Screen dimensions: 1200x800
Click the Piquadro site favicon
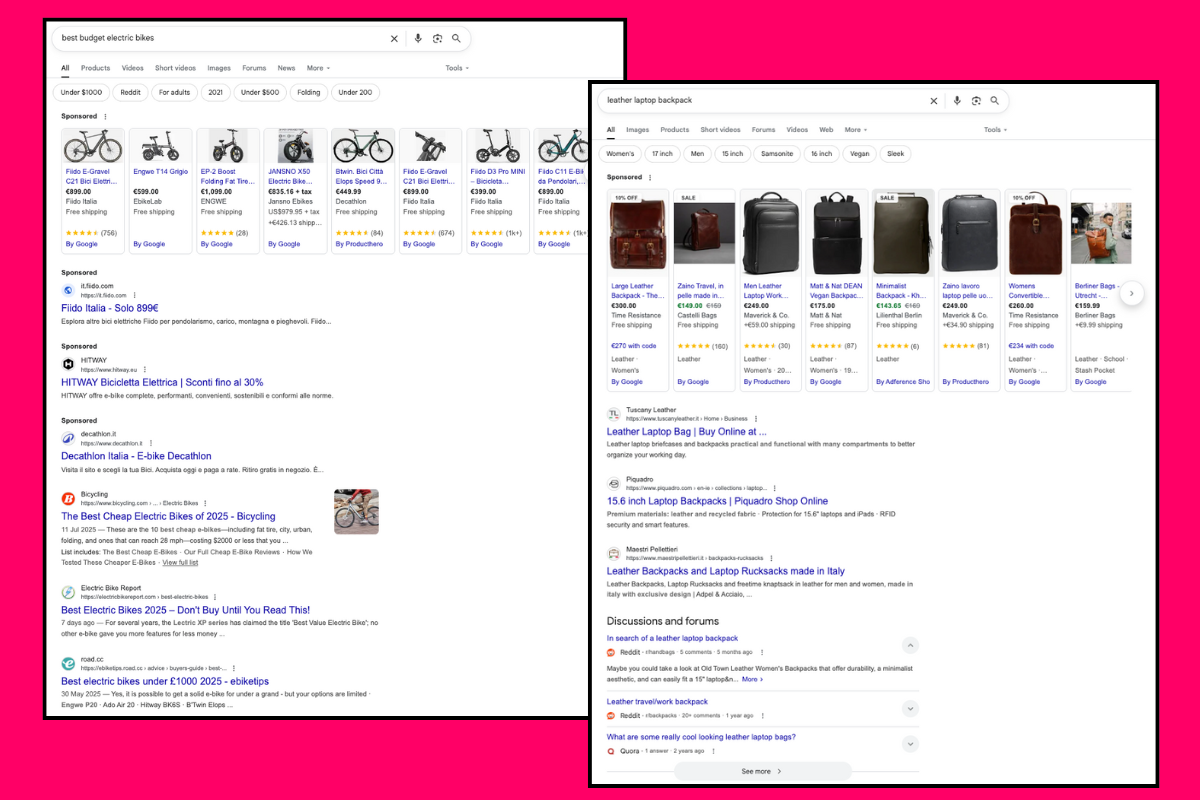click(x=614, y=484)
